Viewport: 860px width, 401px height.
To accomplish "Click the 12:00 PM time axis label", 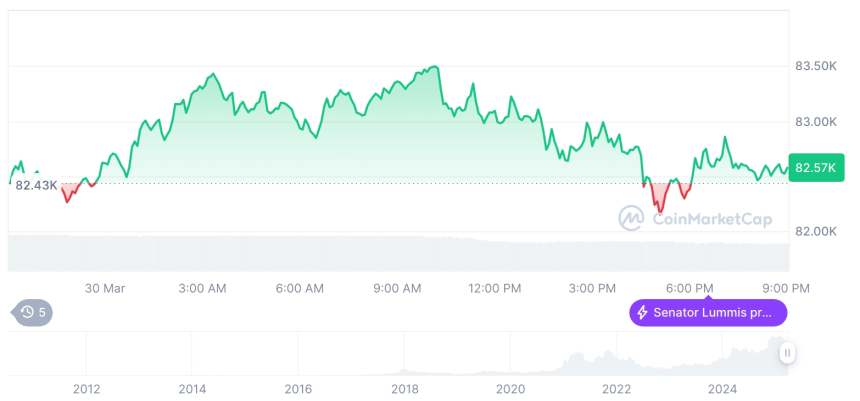I will click(x=494, y=288).
